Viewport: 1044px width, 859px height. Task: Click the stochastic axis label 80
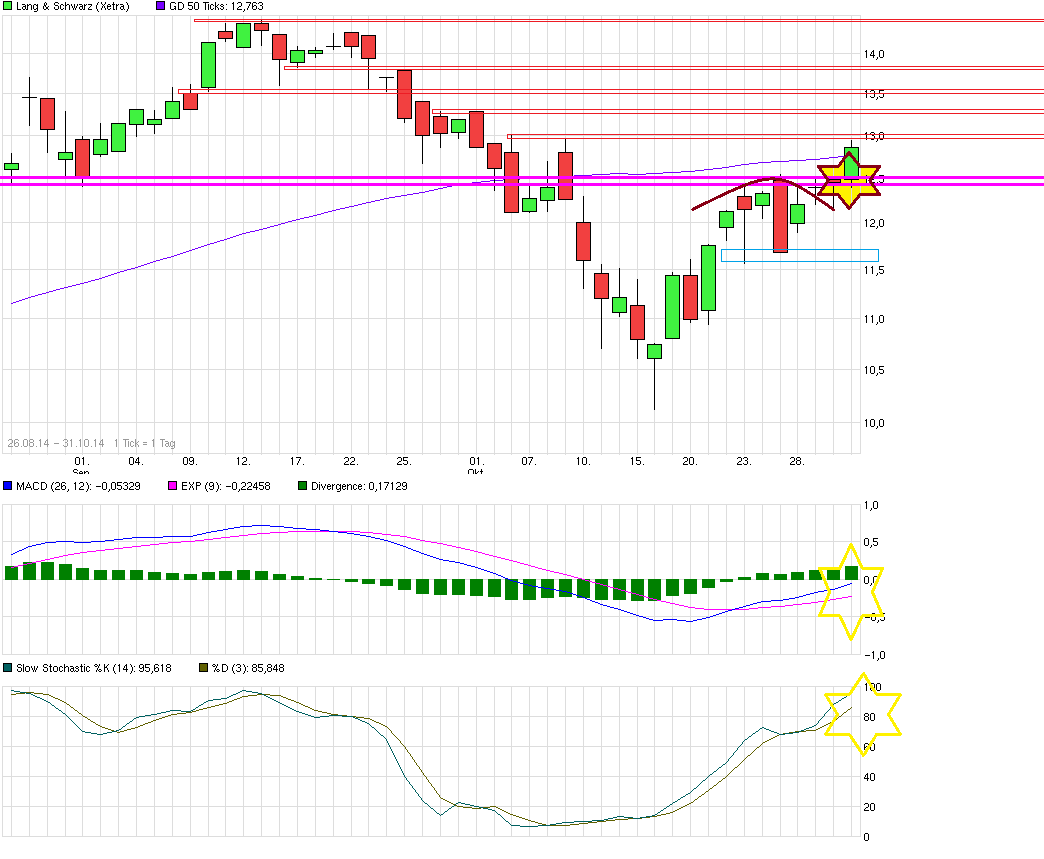[x=869, y=717]
